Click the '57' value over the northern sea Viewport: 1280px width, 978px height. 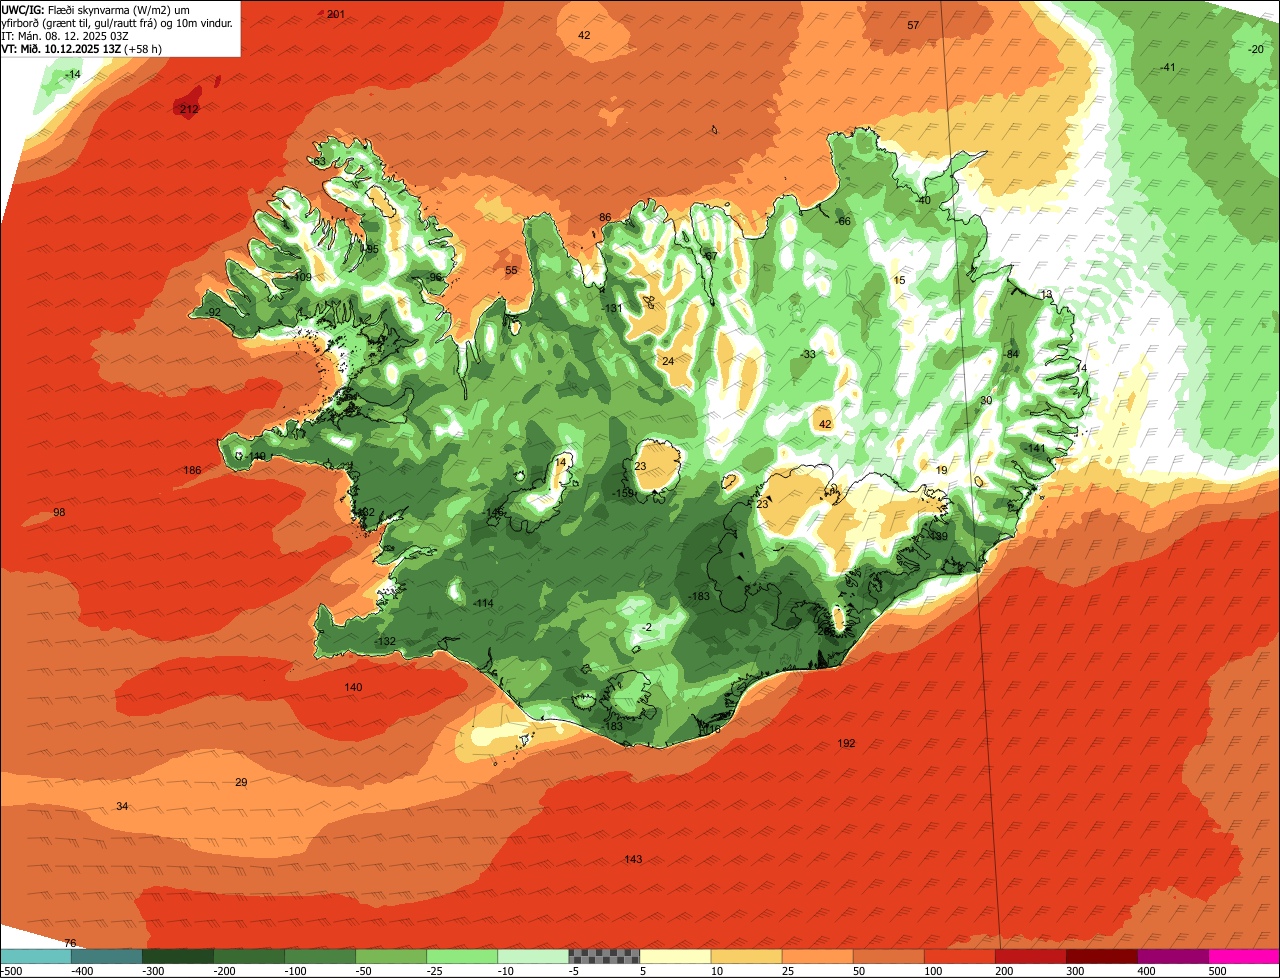pyautogui.click(x=913, y=25)
